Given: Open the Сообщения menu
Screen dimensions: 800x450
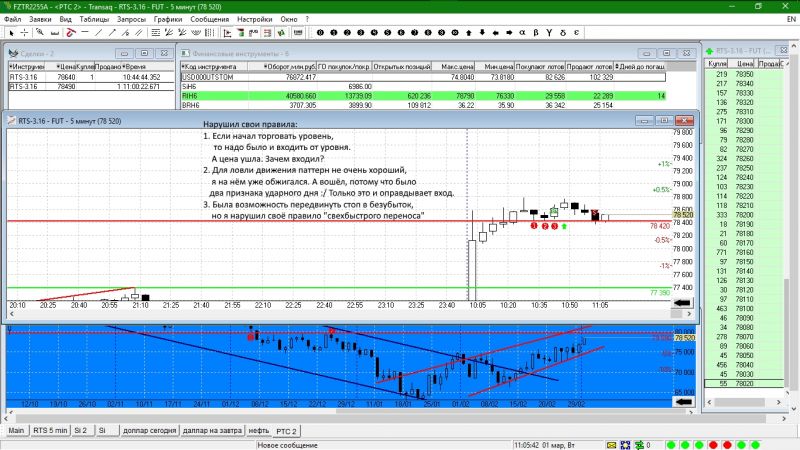Looking at the screenshot, I should (209, 19).
